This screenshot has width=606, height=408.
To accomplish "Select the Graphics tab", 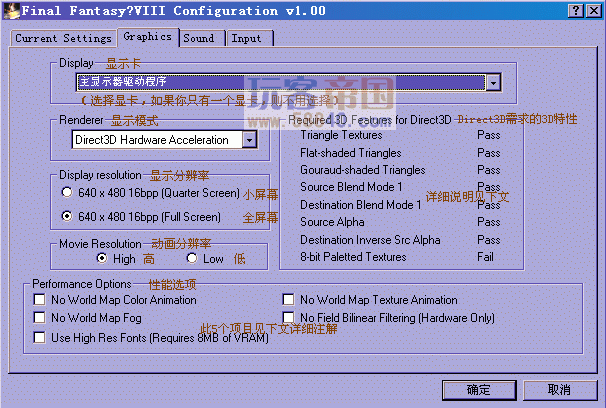I will point(148,37).
